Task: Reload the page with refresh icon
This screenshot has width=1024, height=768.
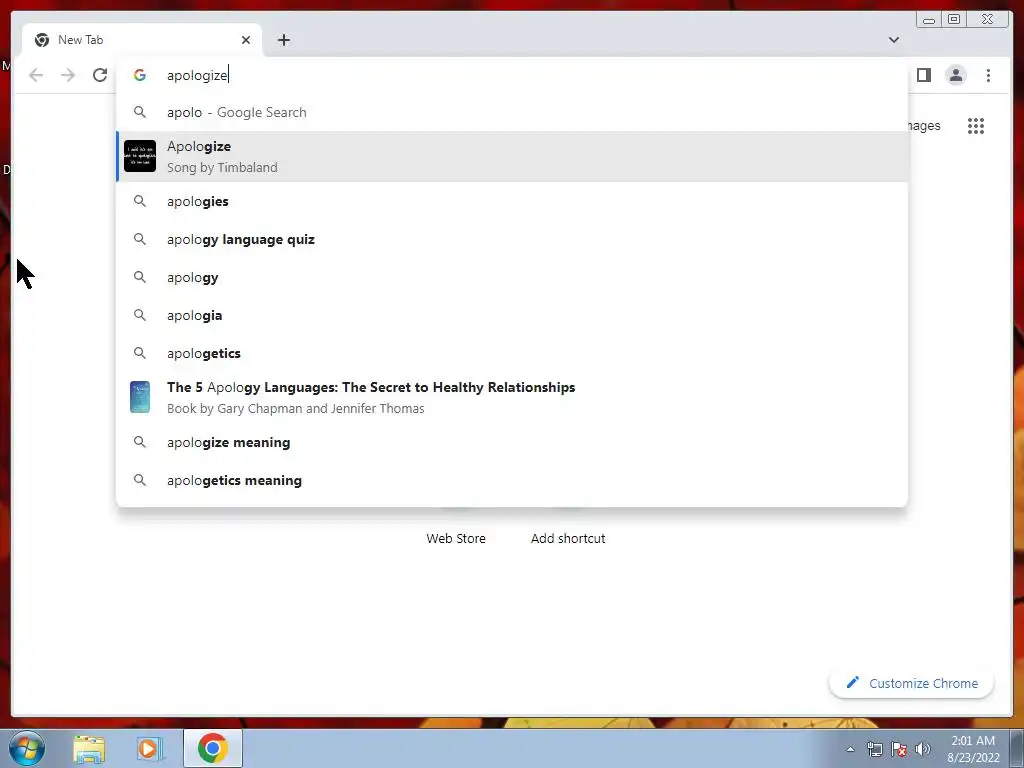Action: click(x=99, y=75)
